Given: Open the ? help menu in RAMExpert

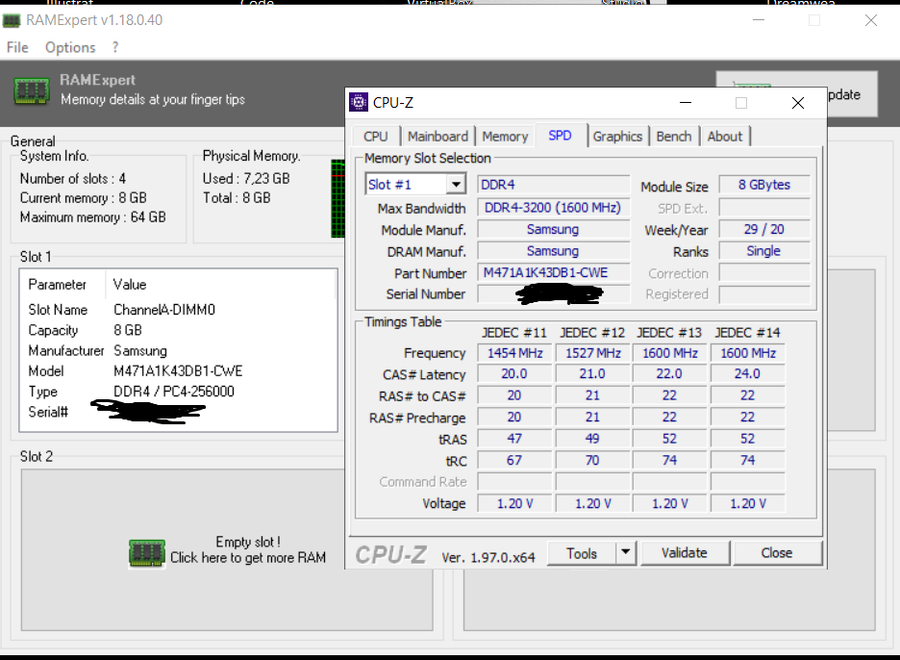Looking at the screenshot, I should click(x=115, y=48).
